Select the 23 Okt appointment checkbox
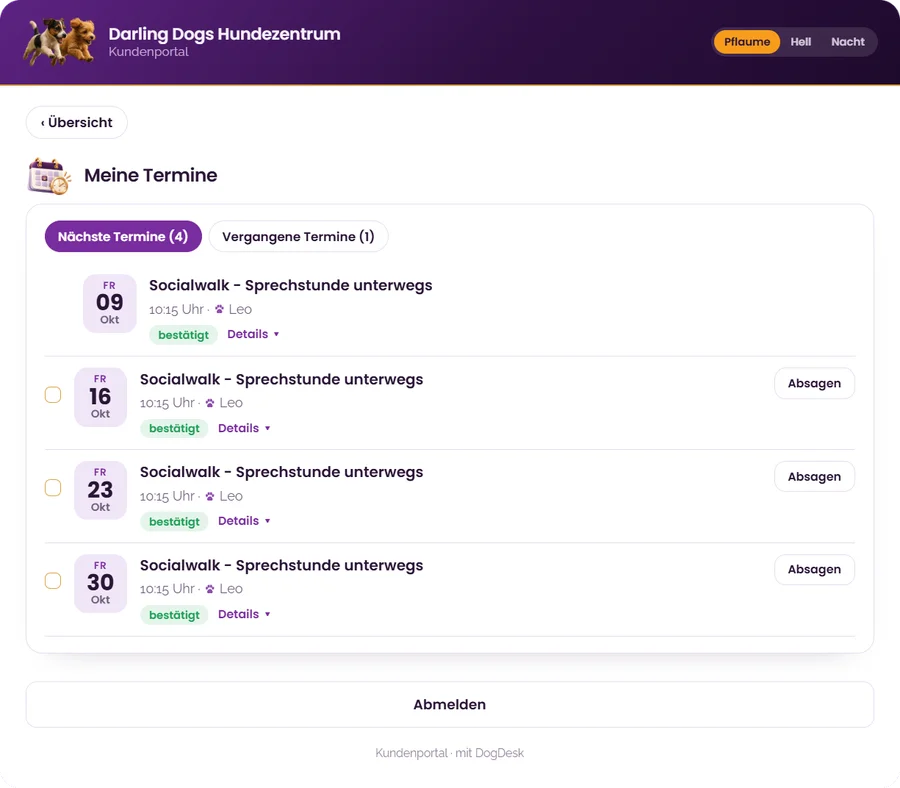Viewport: 900px width, 788px height. (x=53, y=488)
